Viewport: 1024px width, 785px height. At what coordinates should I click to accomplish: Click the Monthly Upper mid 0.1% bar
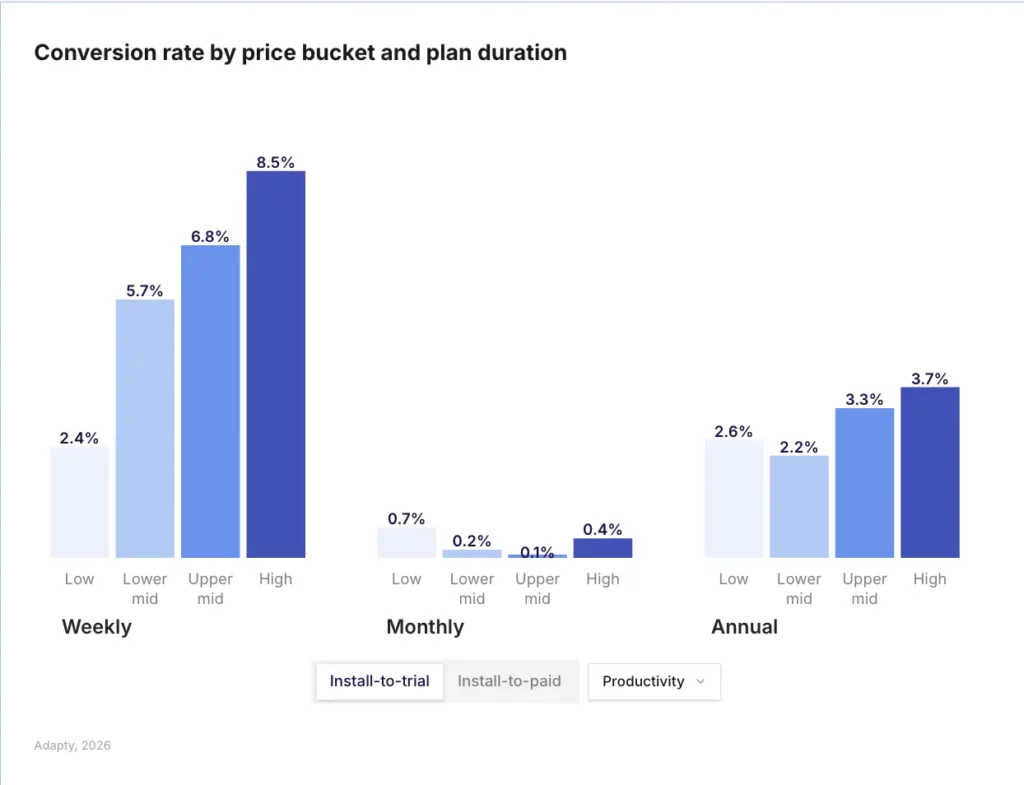click(537, 555)
